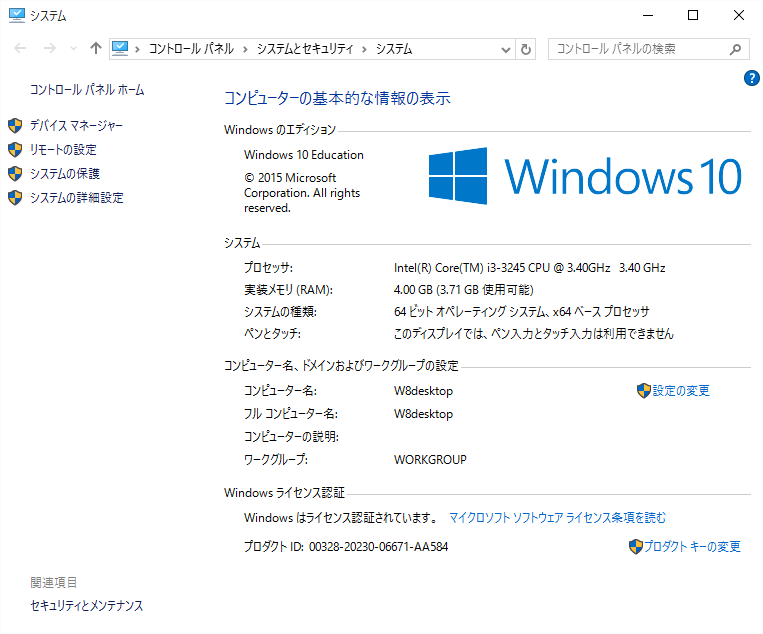This screenshot has height=634, width=763.
Task: Click the magnifier icon in the search box
Action: (x=734, y=48)
